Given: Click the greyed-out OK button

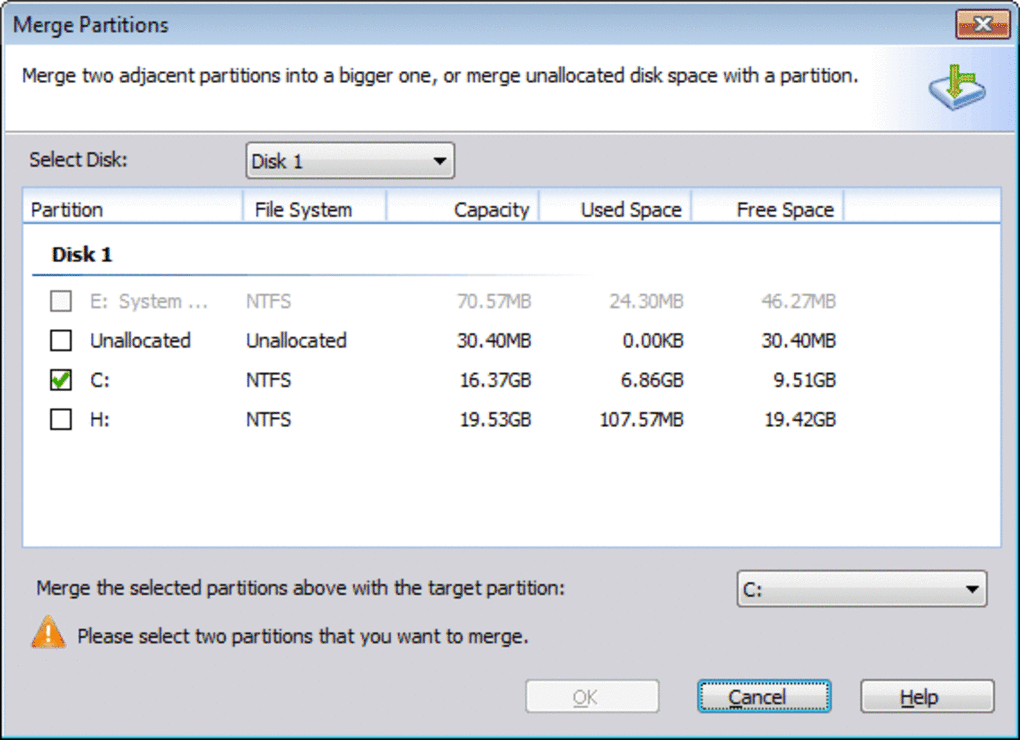Looking at the screenshot, I should 592,697.
